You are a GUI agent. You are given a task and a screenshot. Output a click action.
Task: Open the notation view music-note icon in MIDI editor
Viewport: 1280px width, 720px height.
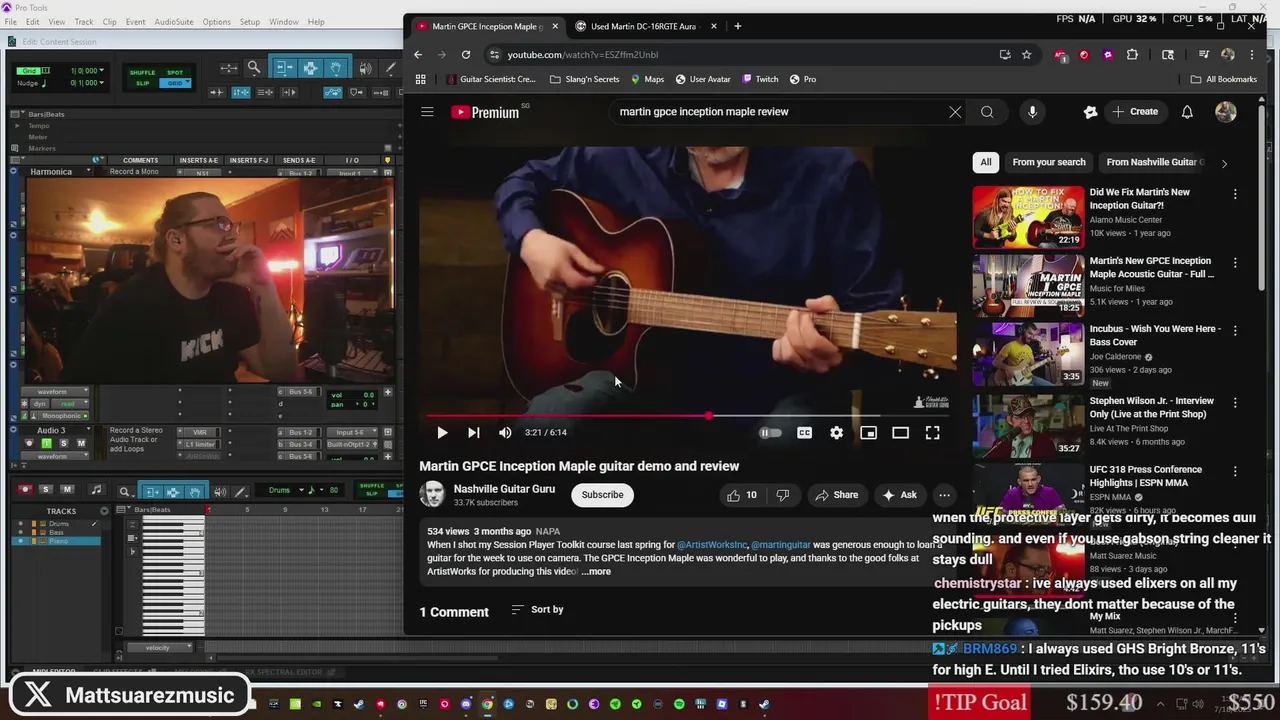pyautogui.click(x=96, y=490)
